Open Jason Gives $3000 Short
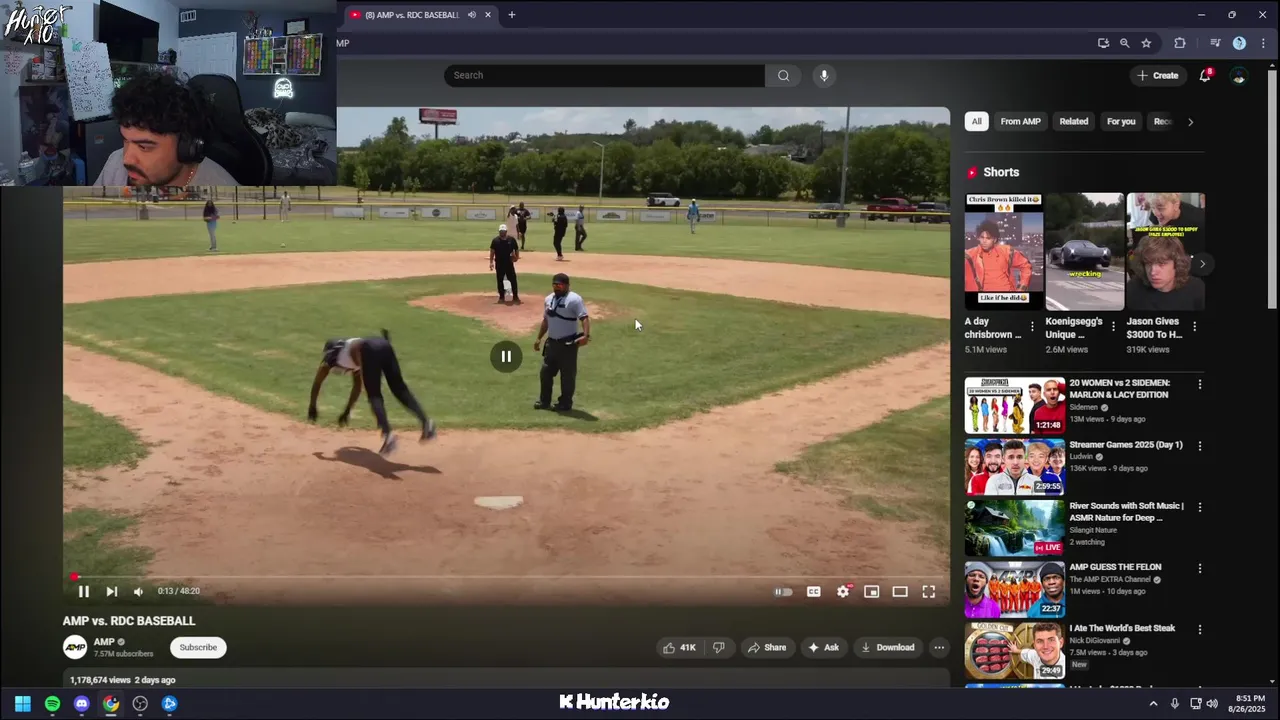Screen dimensions: 1280x720 tap(1166, 252)
